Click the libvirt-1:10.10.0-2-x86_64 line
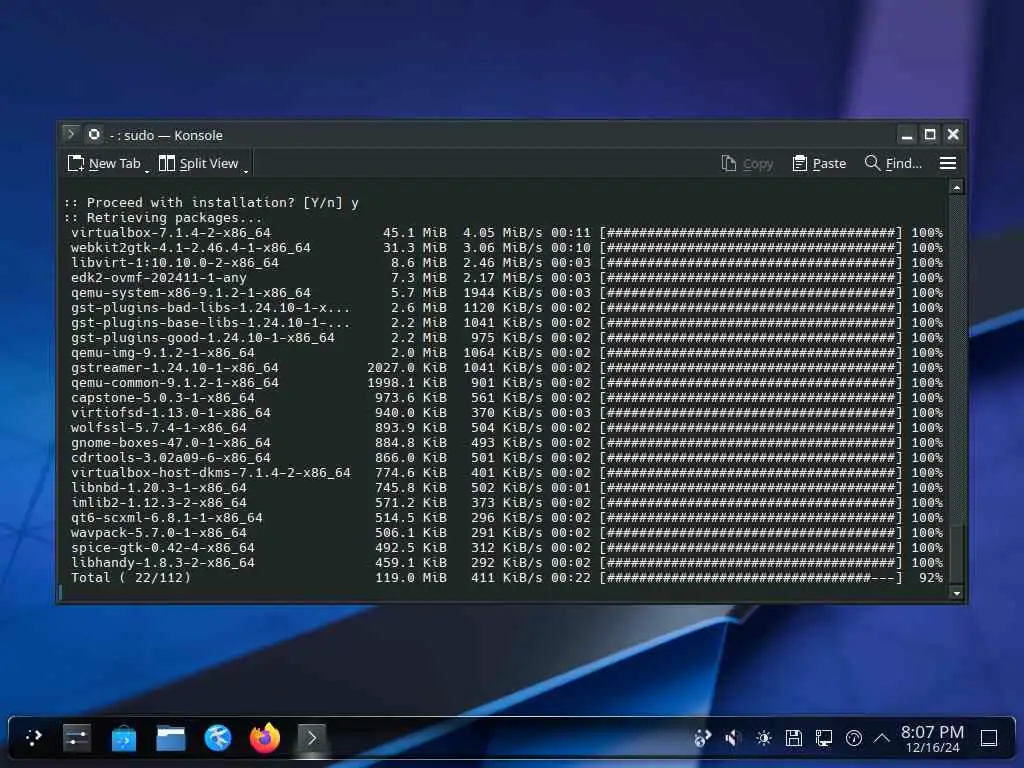This screenshot has width=1024, height=768. 506,263
